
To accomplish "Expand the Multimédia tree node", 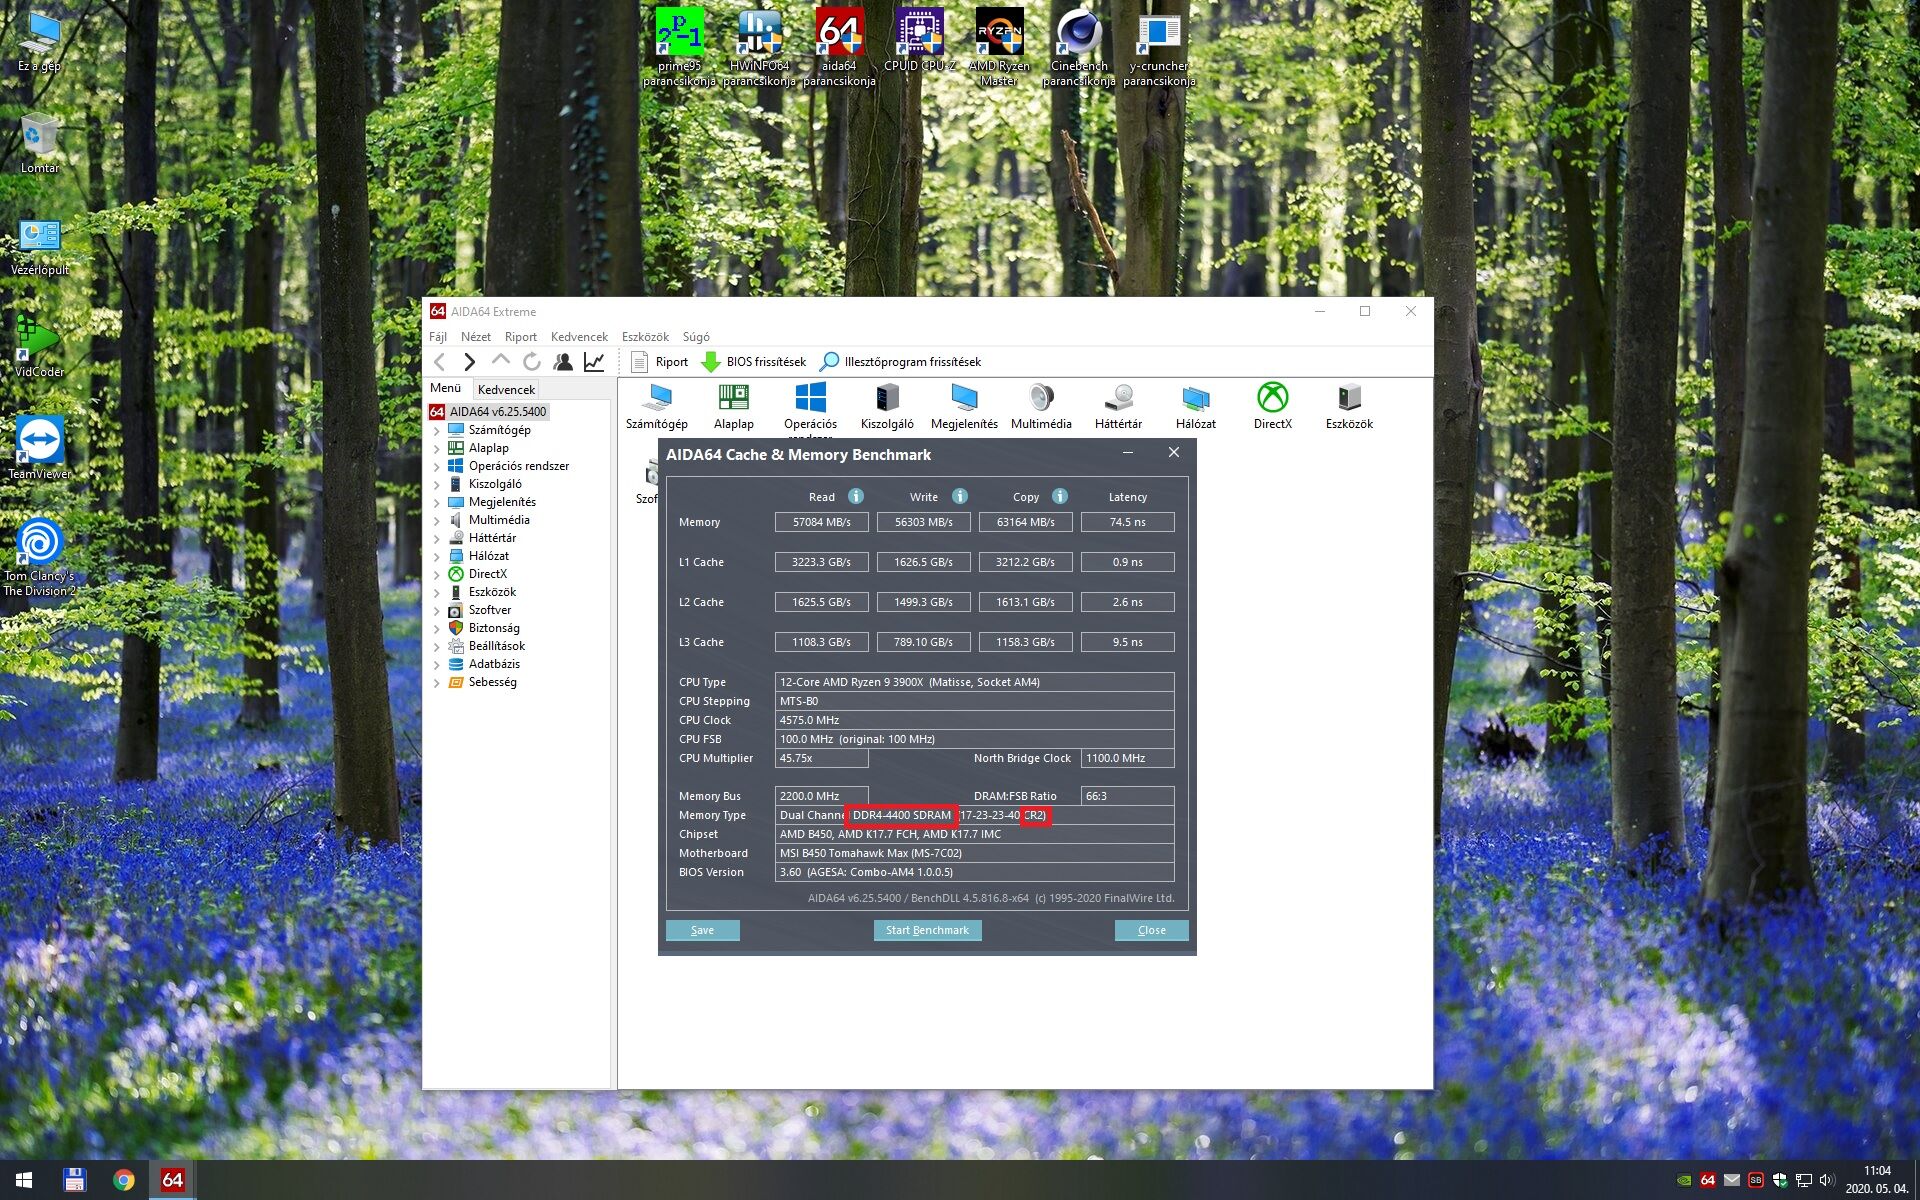I will tap(437, 521).
